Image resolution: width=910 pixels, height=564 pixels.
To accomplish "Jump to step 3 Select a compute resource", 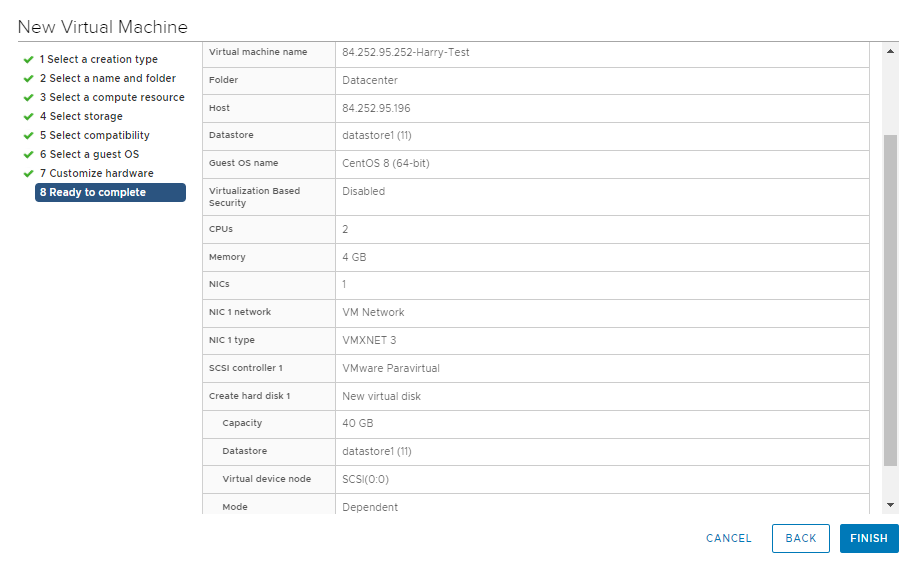I will coord(112,98).
